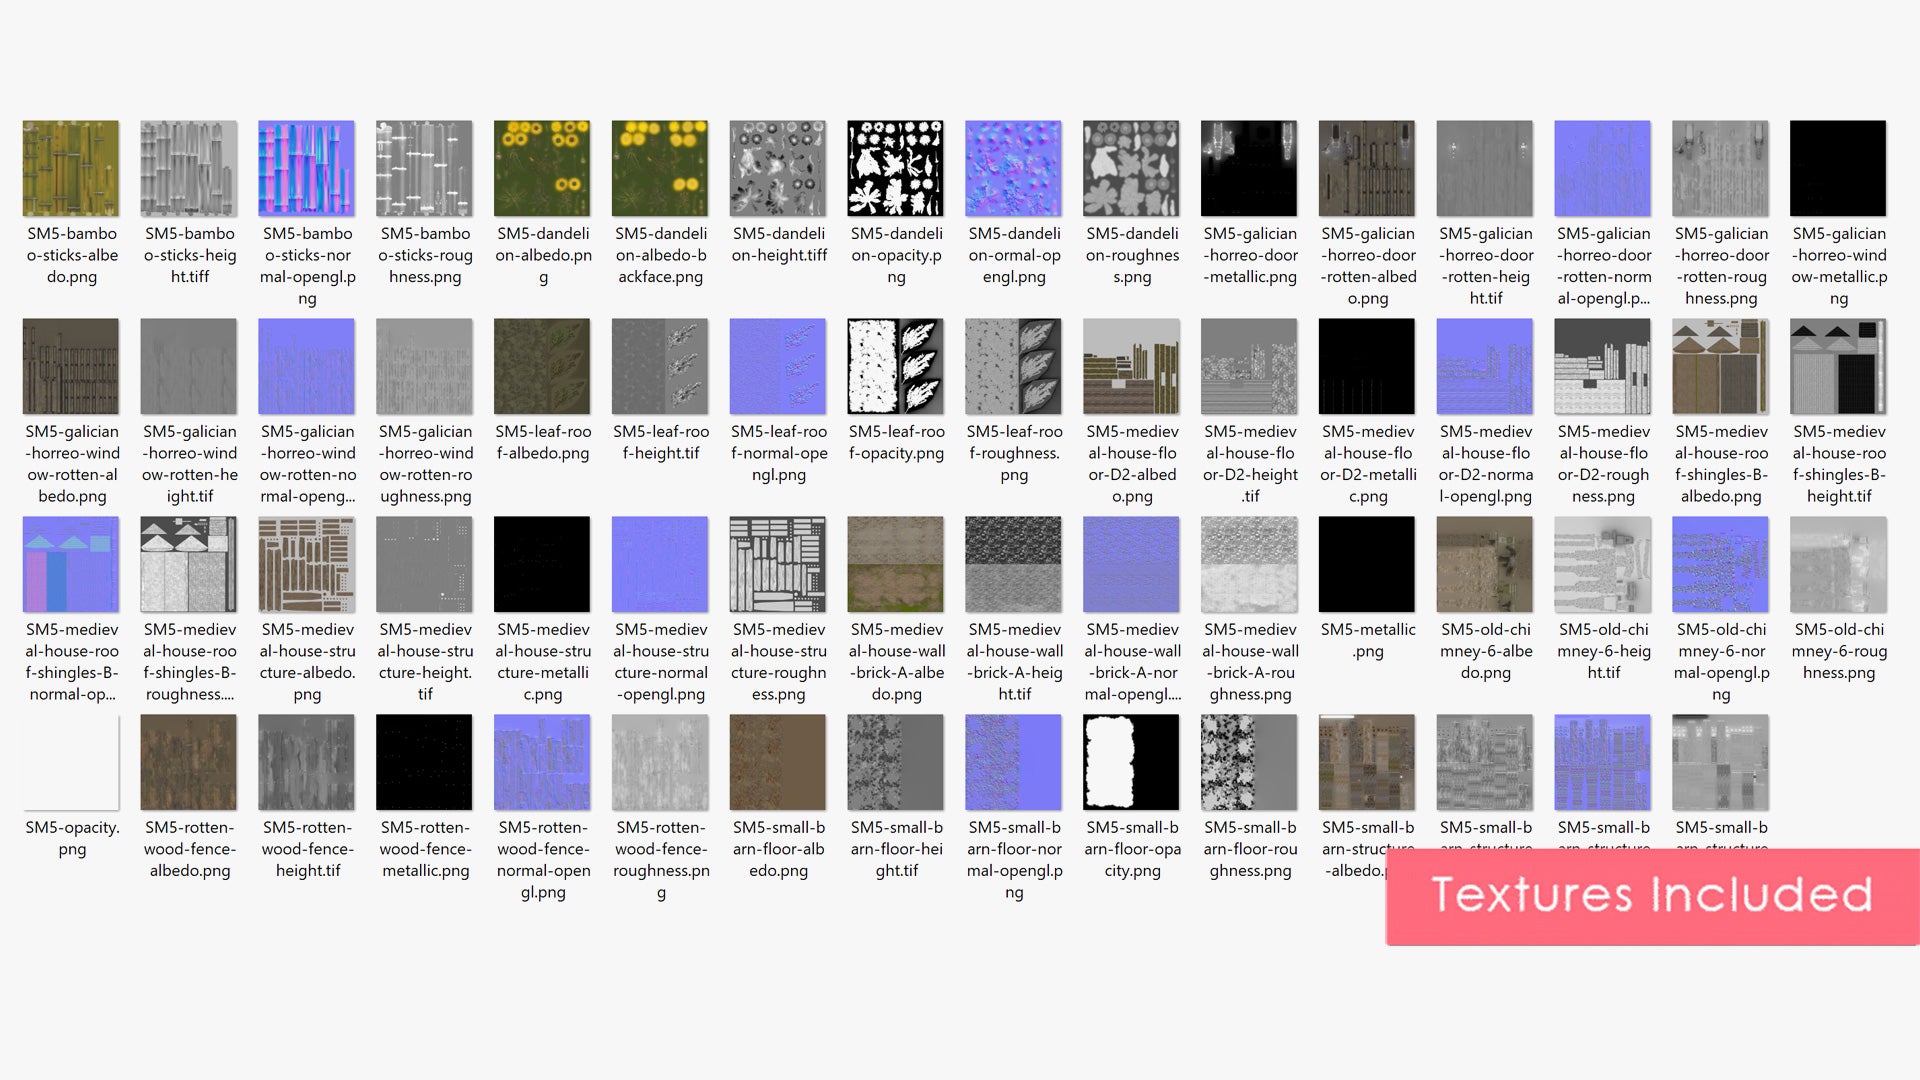Select SM5-leaf-roof-albedo.png file
This screenshot has height=1080, width=1920.
(x=542, y=366)
